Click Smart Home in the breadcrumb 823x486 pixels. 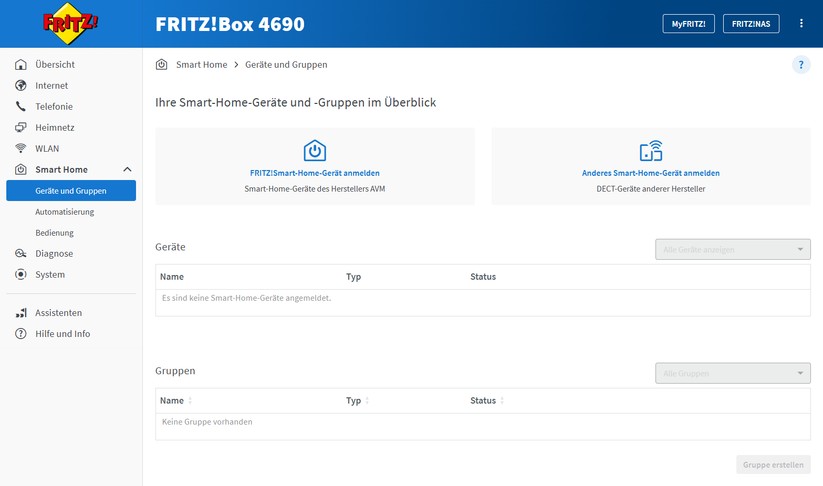(x=202, y=65)
